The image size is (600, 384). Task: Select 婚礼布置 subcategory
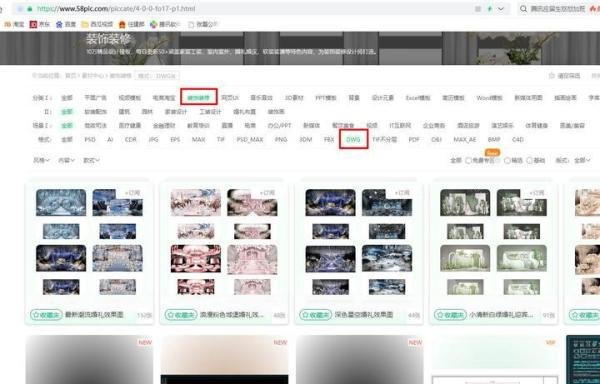(245, 112)
